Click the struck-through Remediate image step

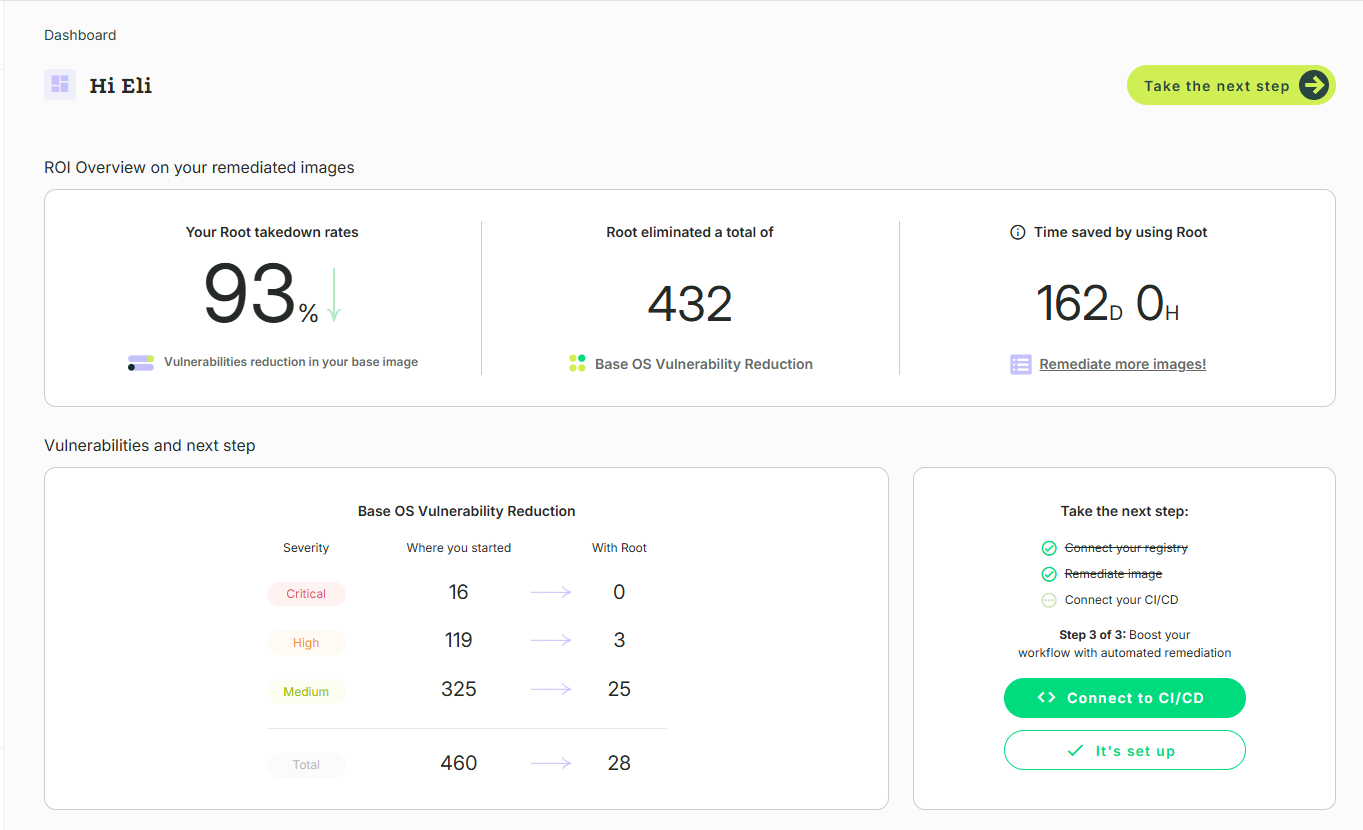(1113, 574)
